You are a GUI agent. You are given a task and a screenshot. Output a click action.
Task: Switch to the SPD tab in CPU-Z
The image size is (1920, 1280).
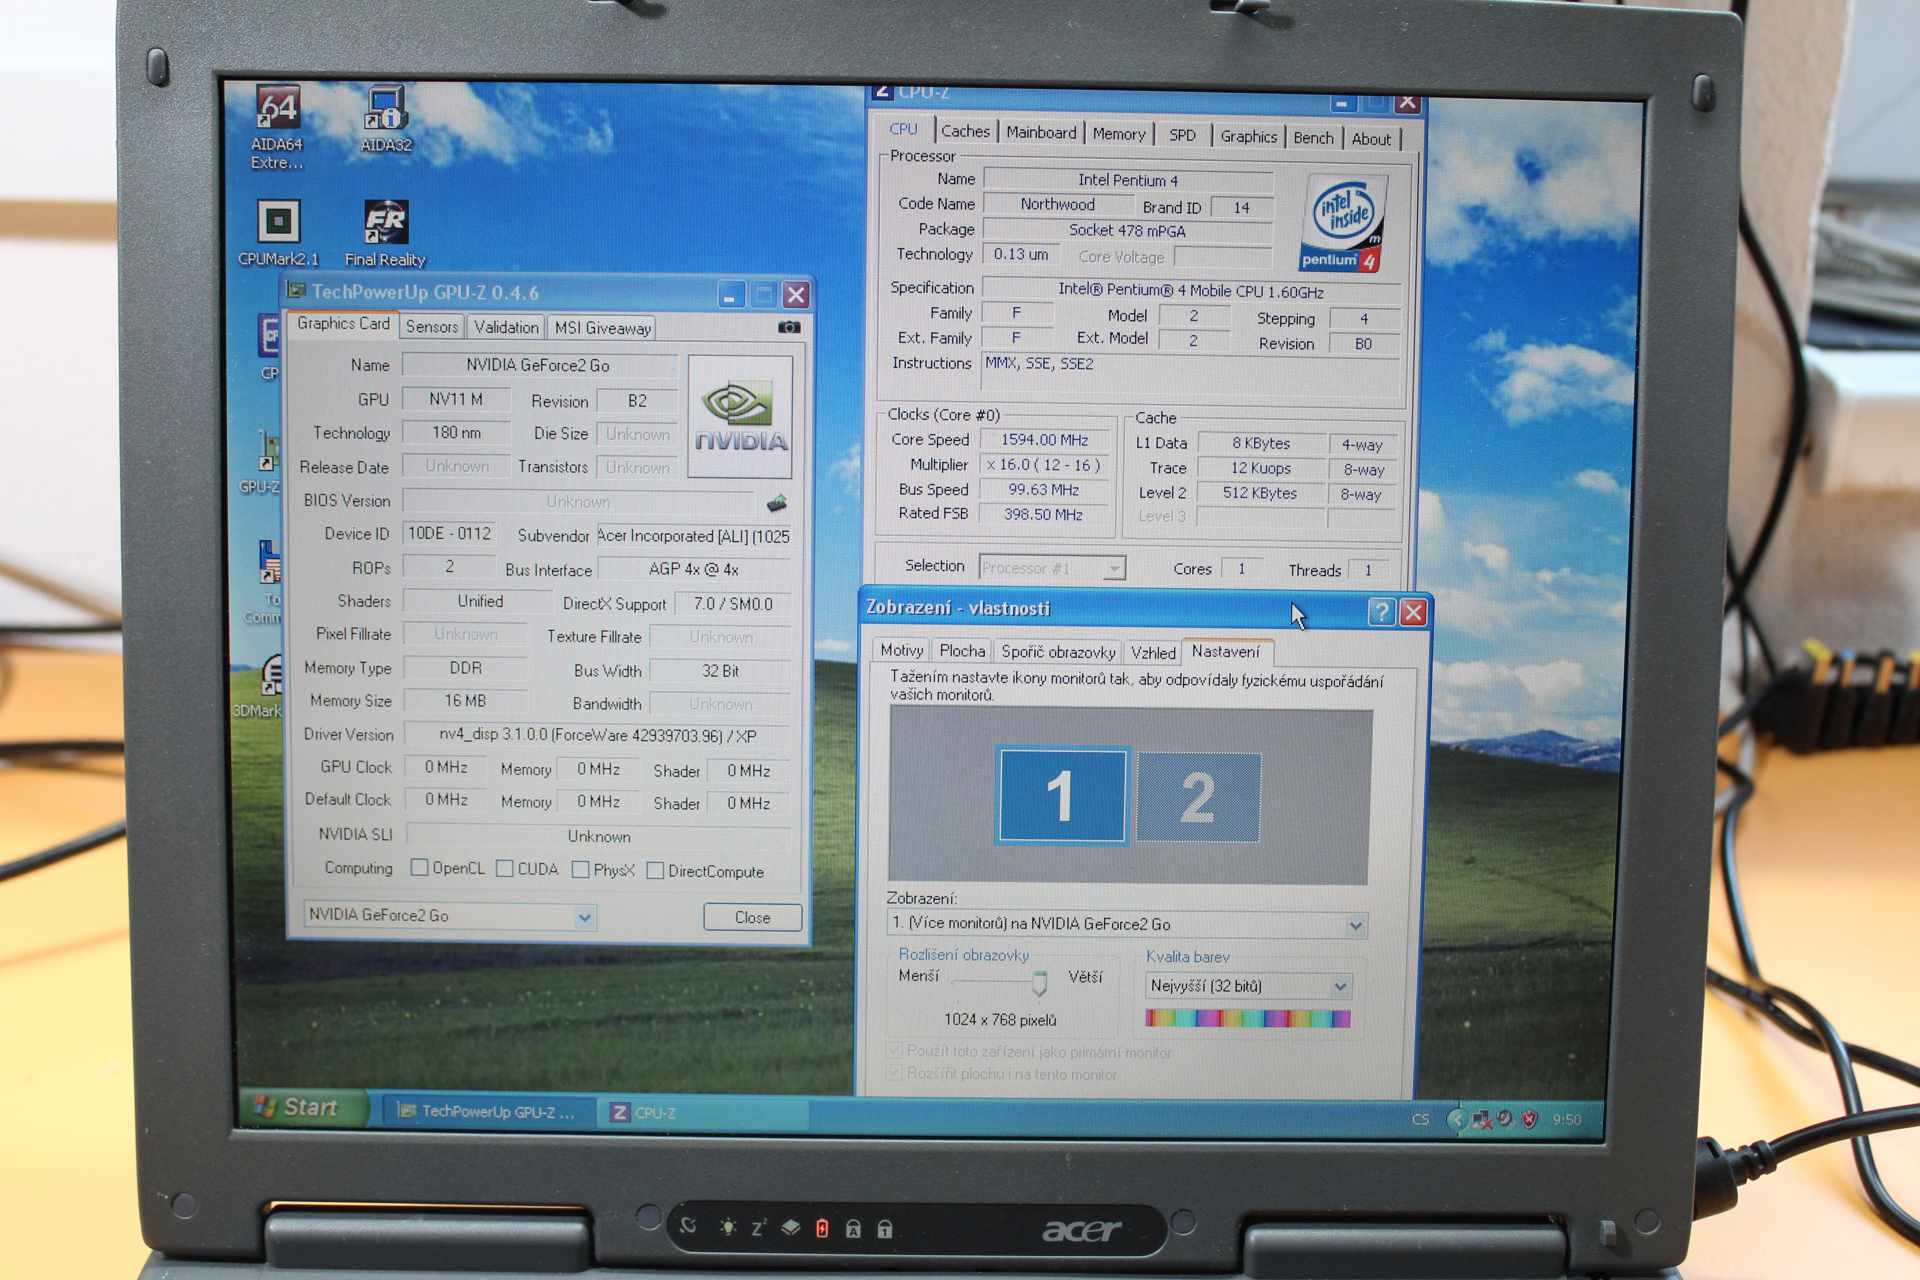point(1182,135)
